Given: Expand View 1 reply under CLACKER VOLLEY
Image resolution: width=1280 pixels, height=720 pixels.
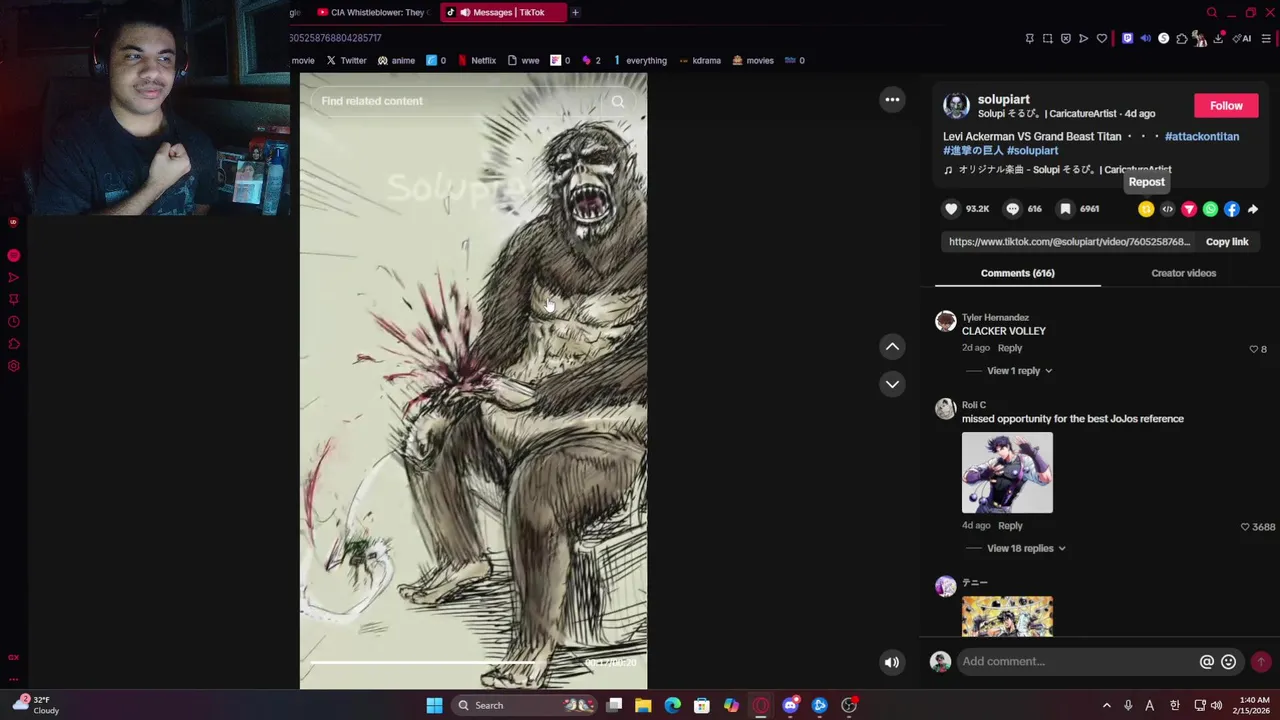Looking at the screenshot, I should point(1019,371).
